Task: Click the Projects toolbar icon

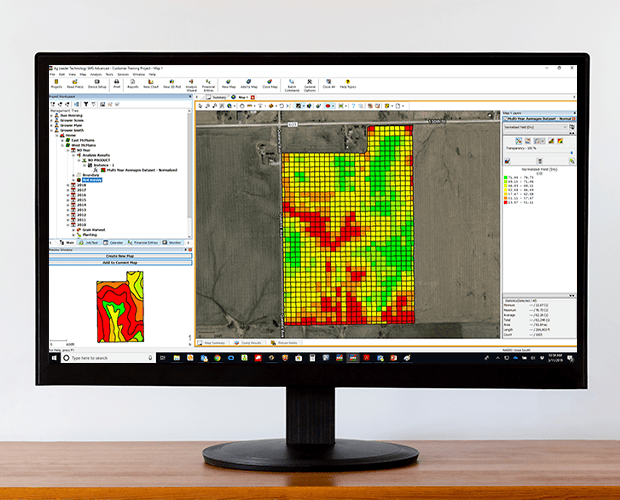Action: pyautogui.click(x=57, y=83)
